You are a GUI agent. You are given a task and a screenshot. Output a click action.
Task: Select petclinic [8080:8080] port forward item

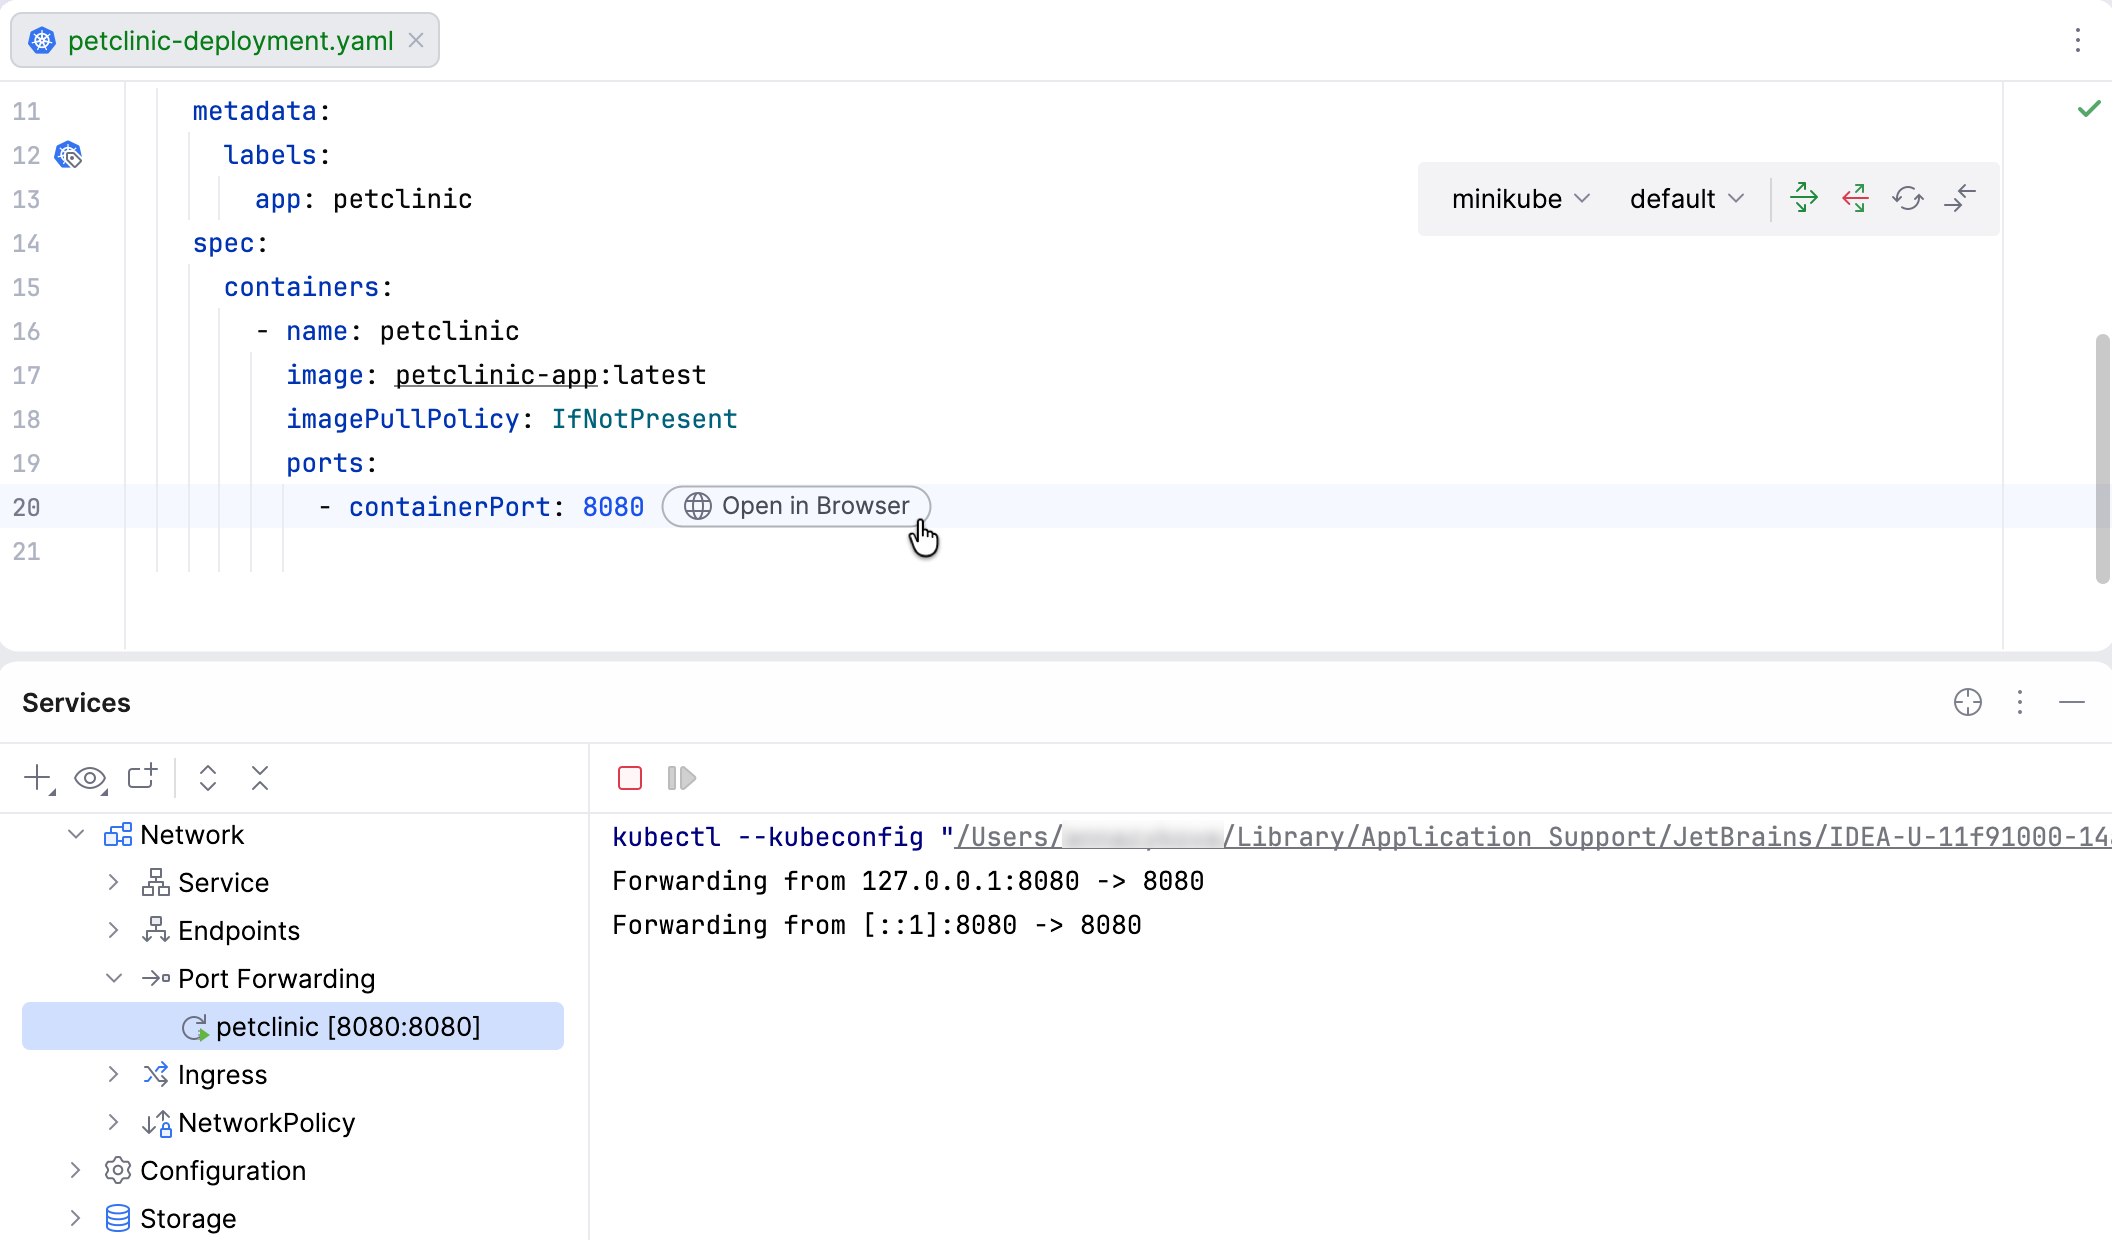[347, 1027]
